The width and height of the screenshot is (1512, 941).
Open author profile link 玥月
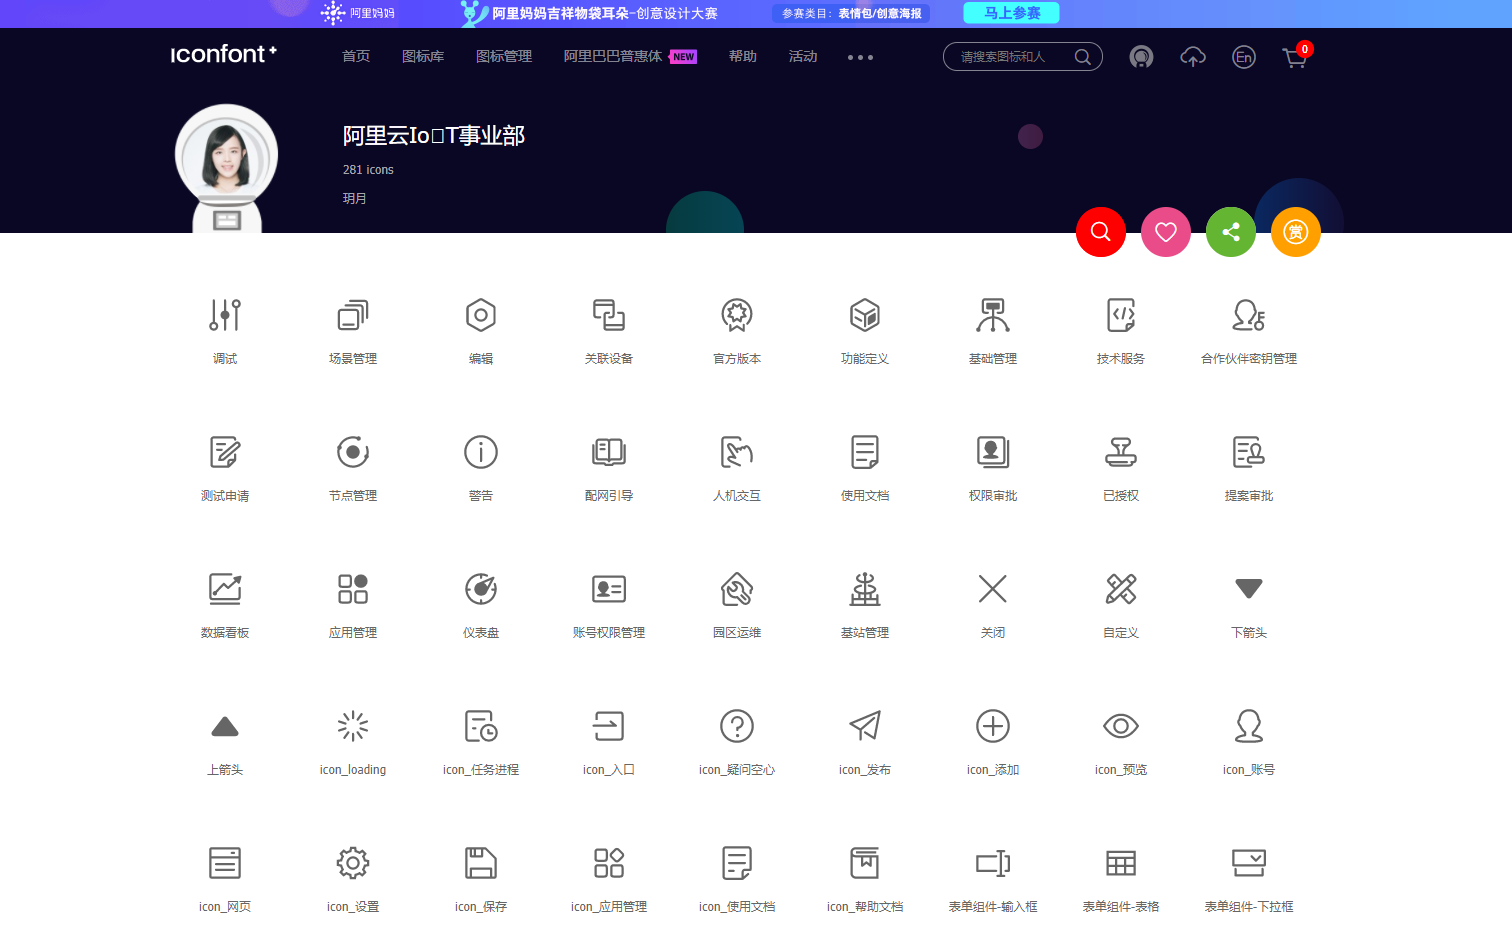[x=354, y=198]
